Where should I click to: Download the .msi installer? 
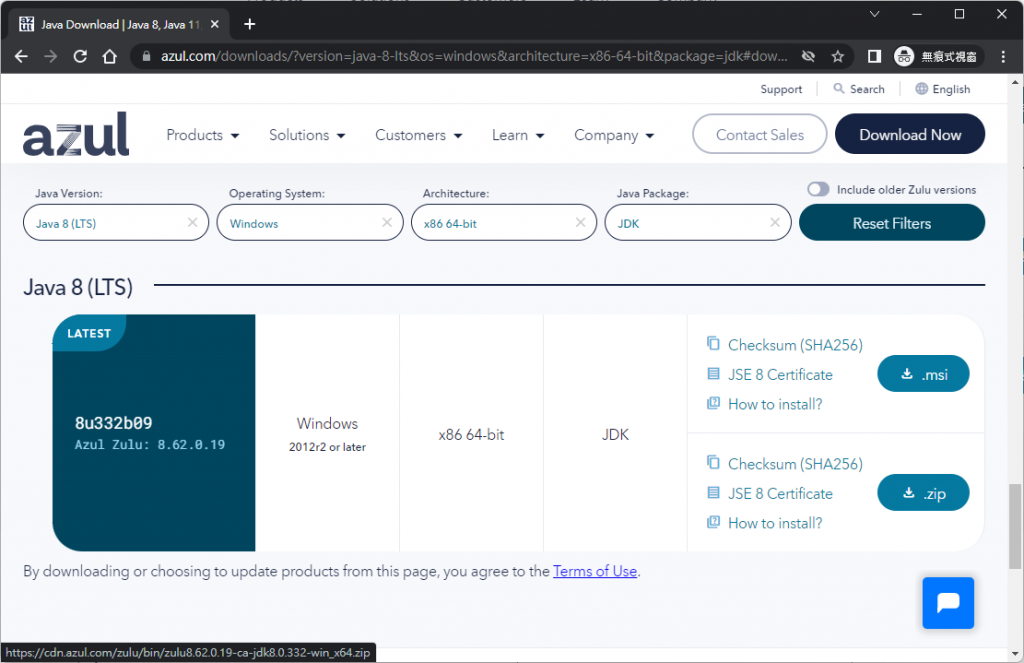tap(923, 374)
